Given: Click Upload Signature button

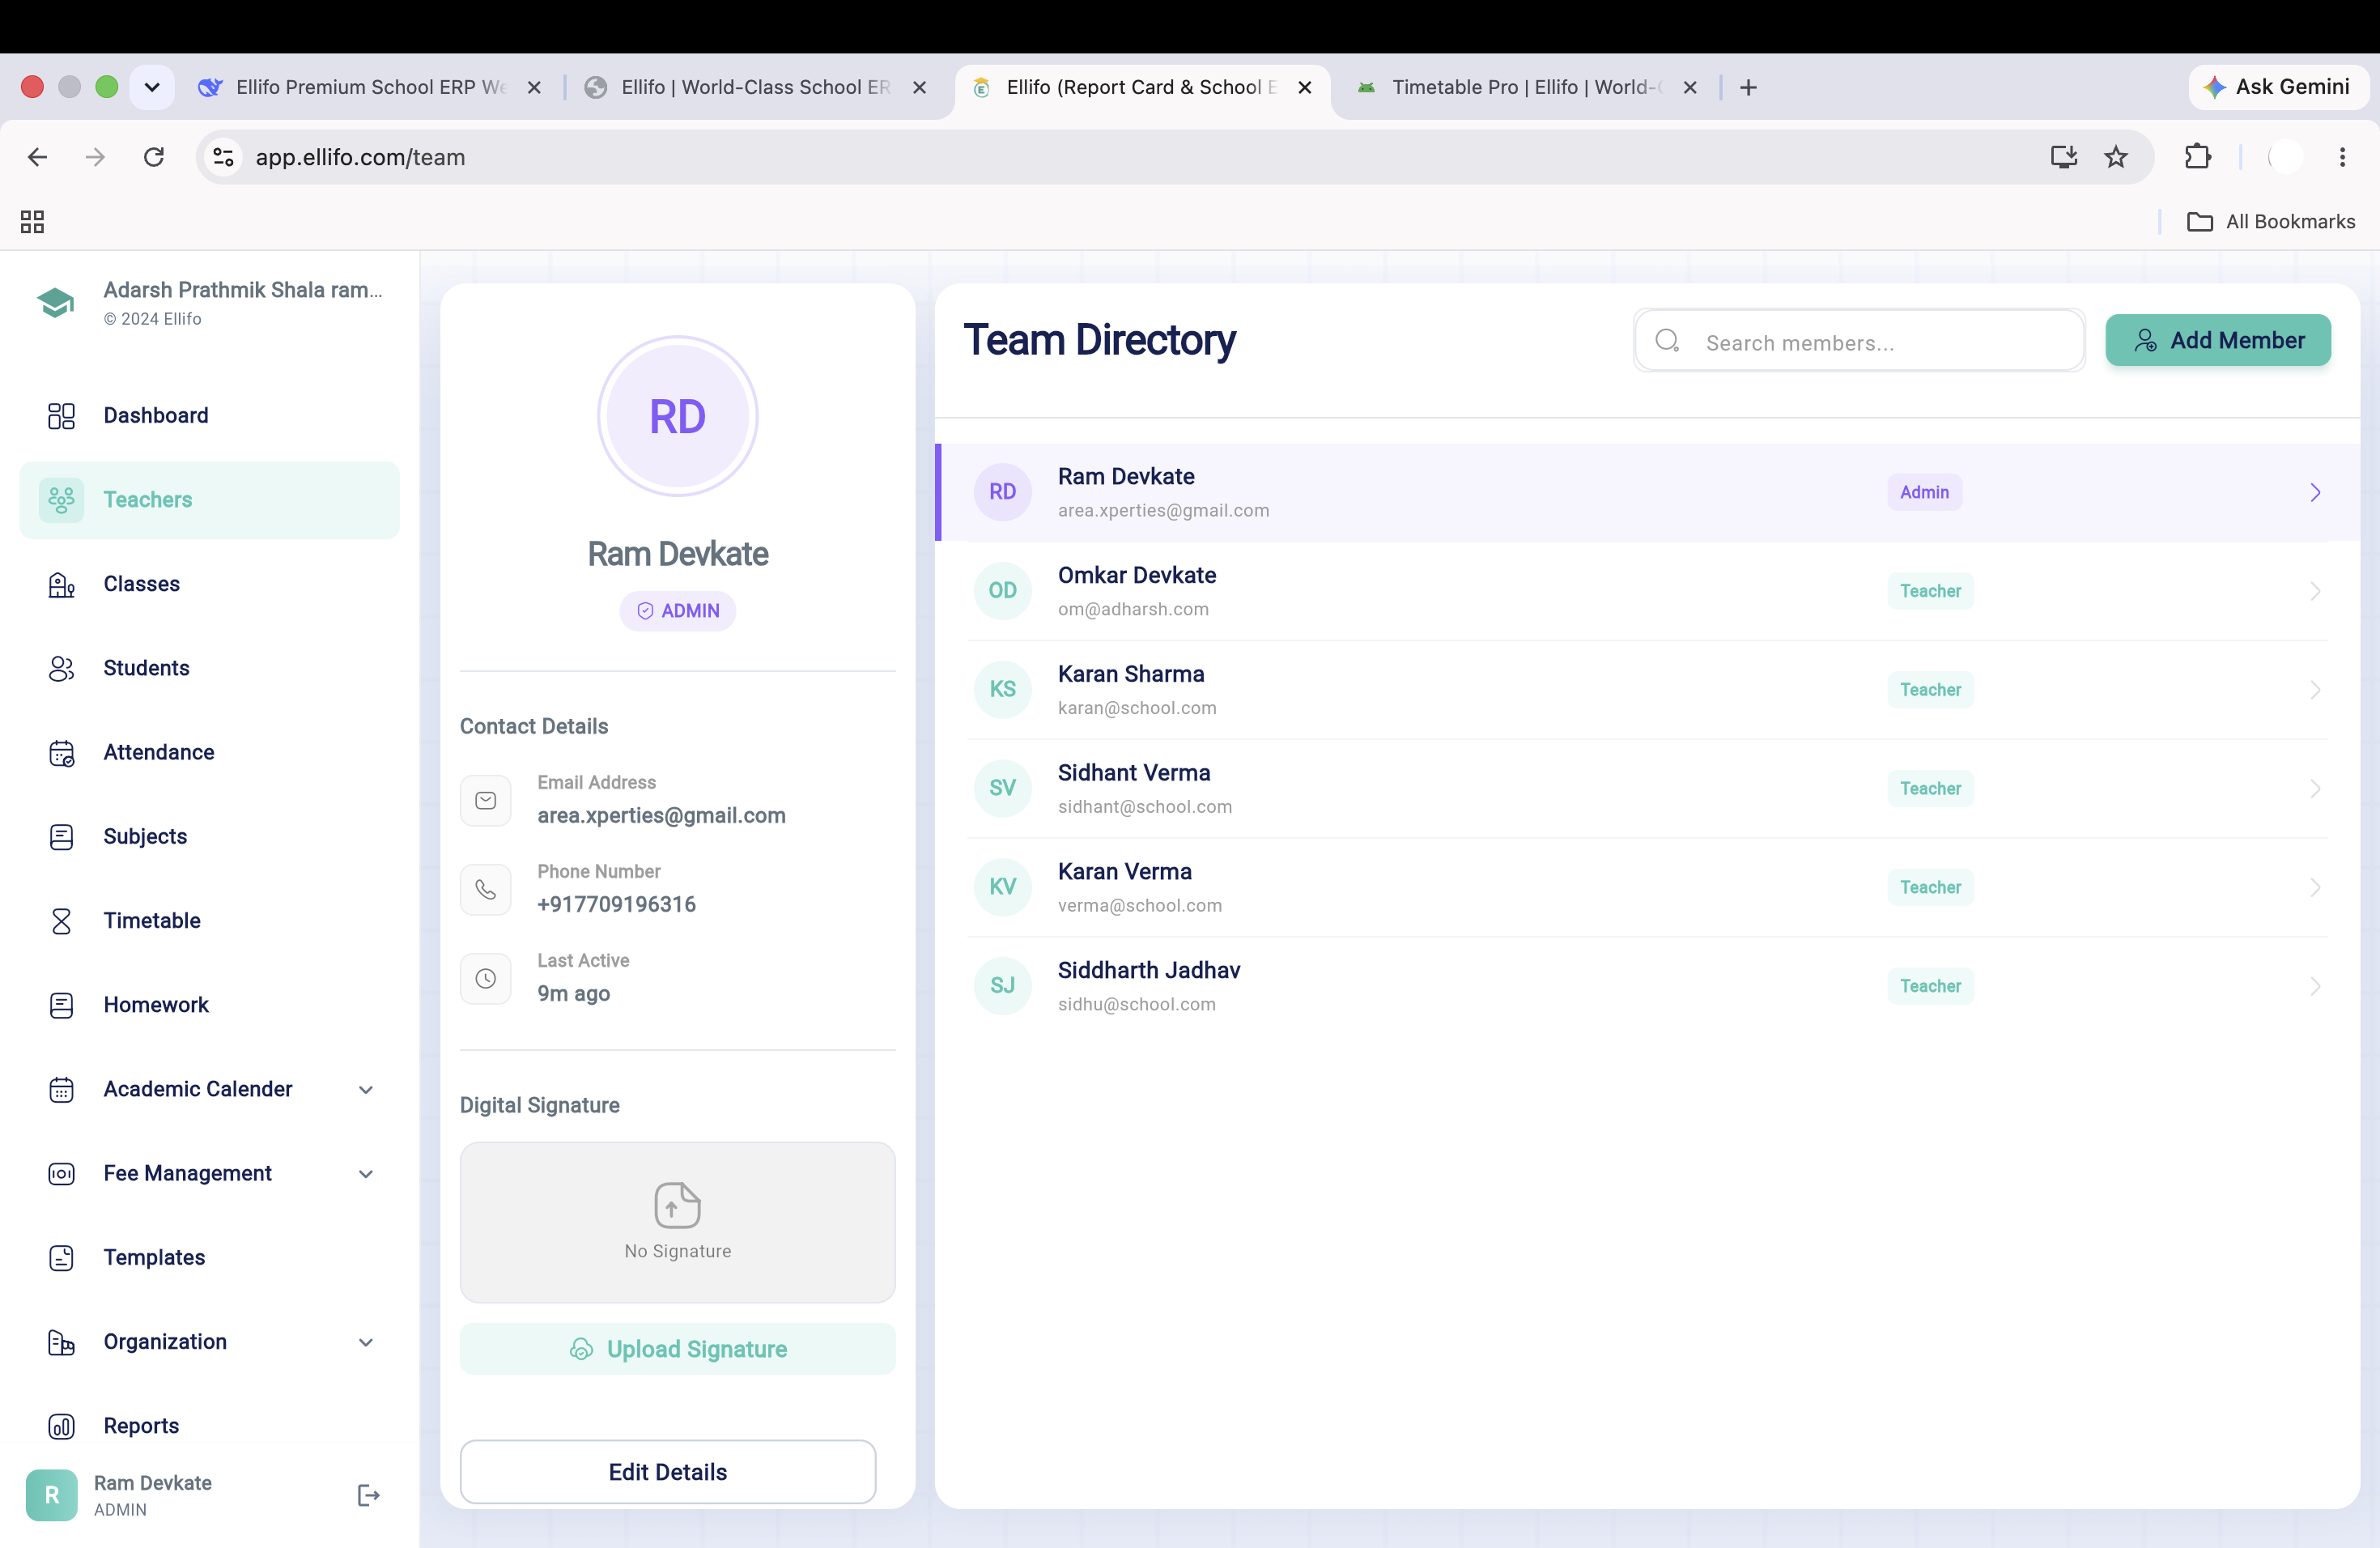Looking at the screenshot, I should coord(677,1349).
